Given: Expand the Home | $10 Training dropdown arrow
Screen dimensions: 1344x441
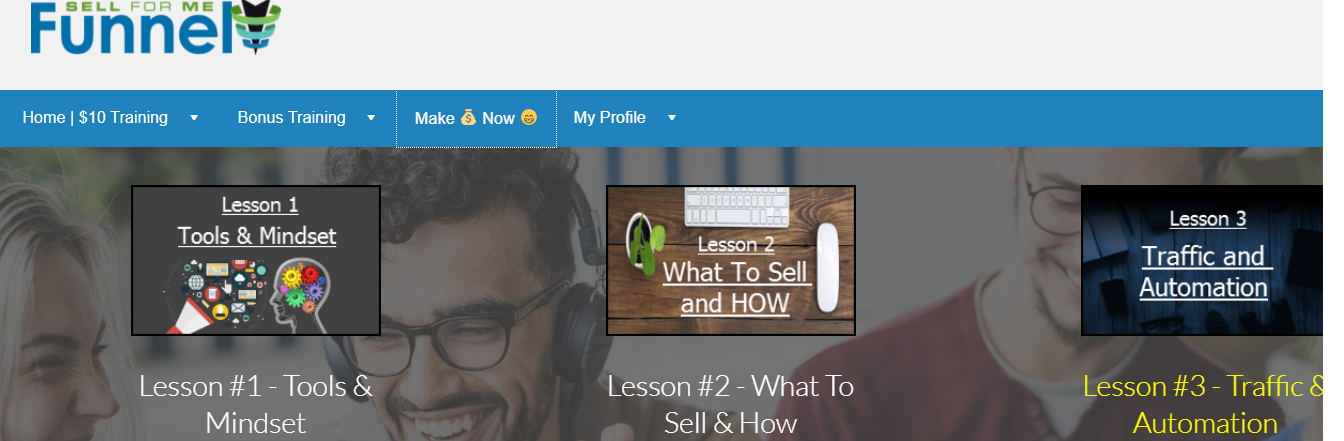Looking at the screenshot, I should [x=194, y=118].
